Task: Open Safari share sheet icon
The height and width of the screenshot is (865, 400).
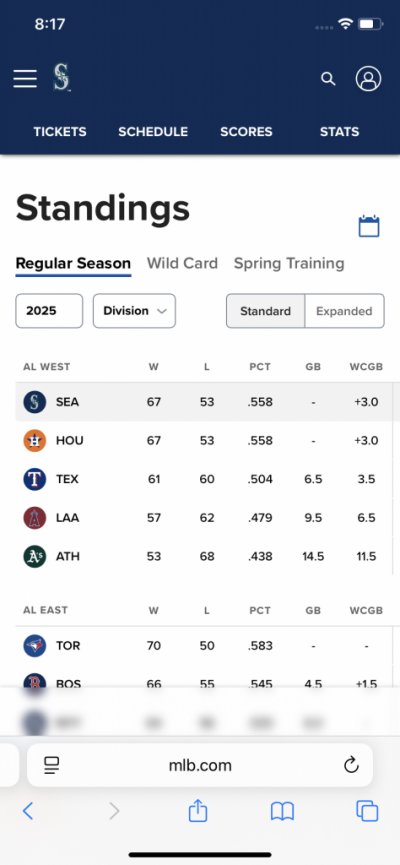Action: pos(198,811)
